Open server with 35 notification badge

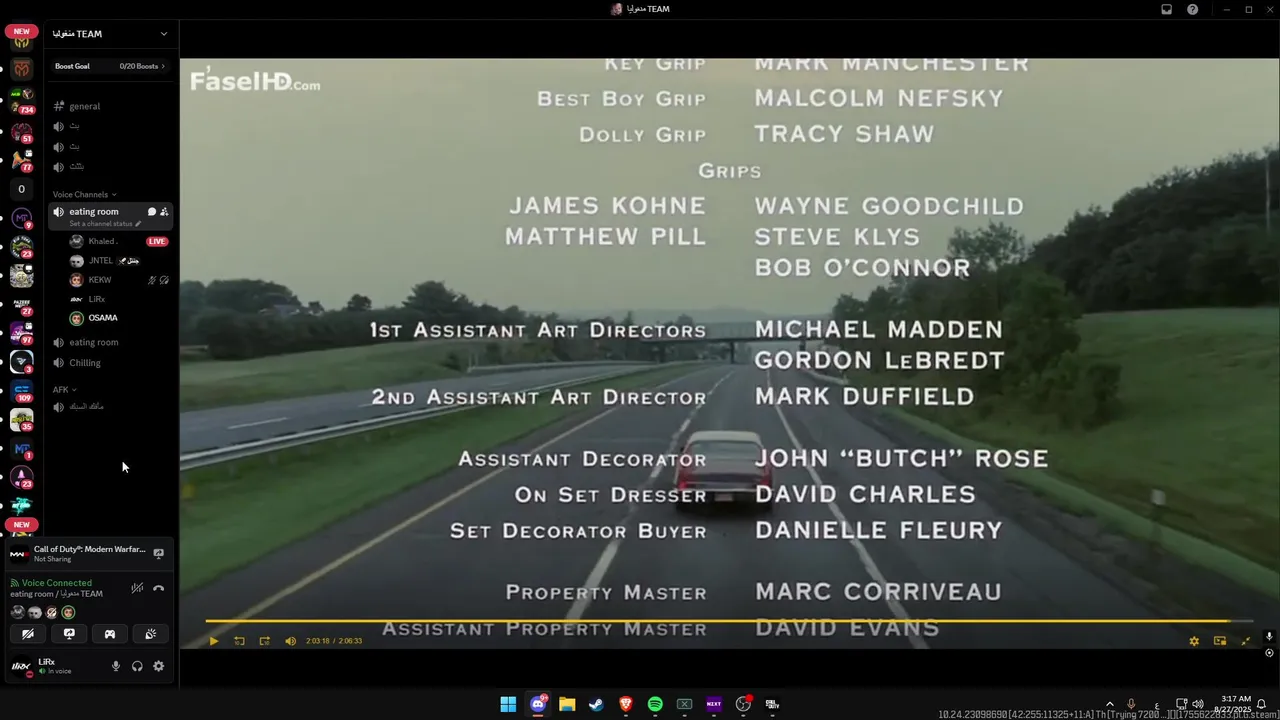(x=22, y=419)
